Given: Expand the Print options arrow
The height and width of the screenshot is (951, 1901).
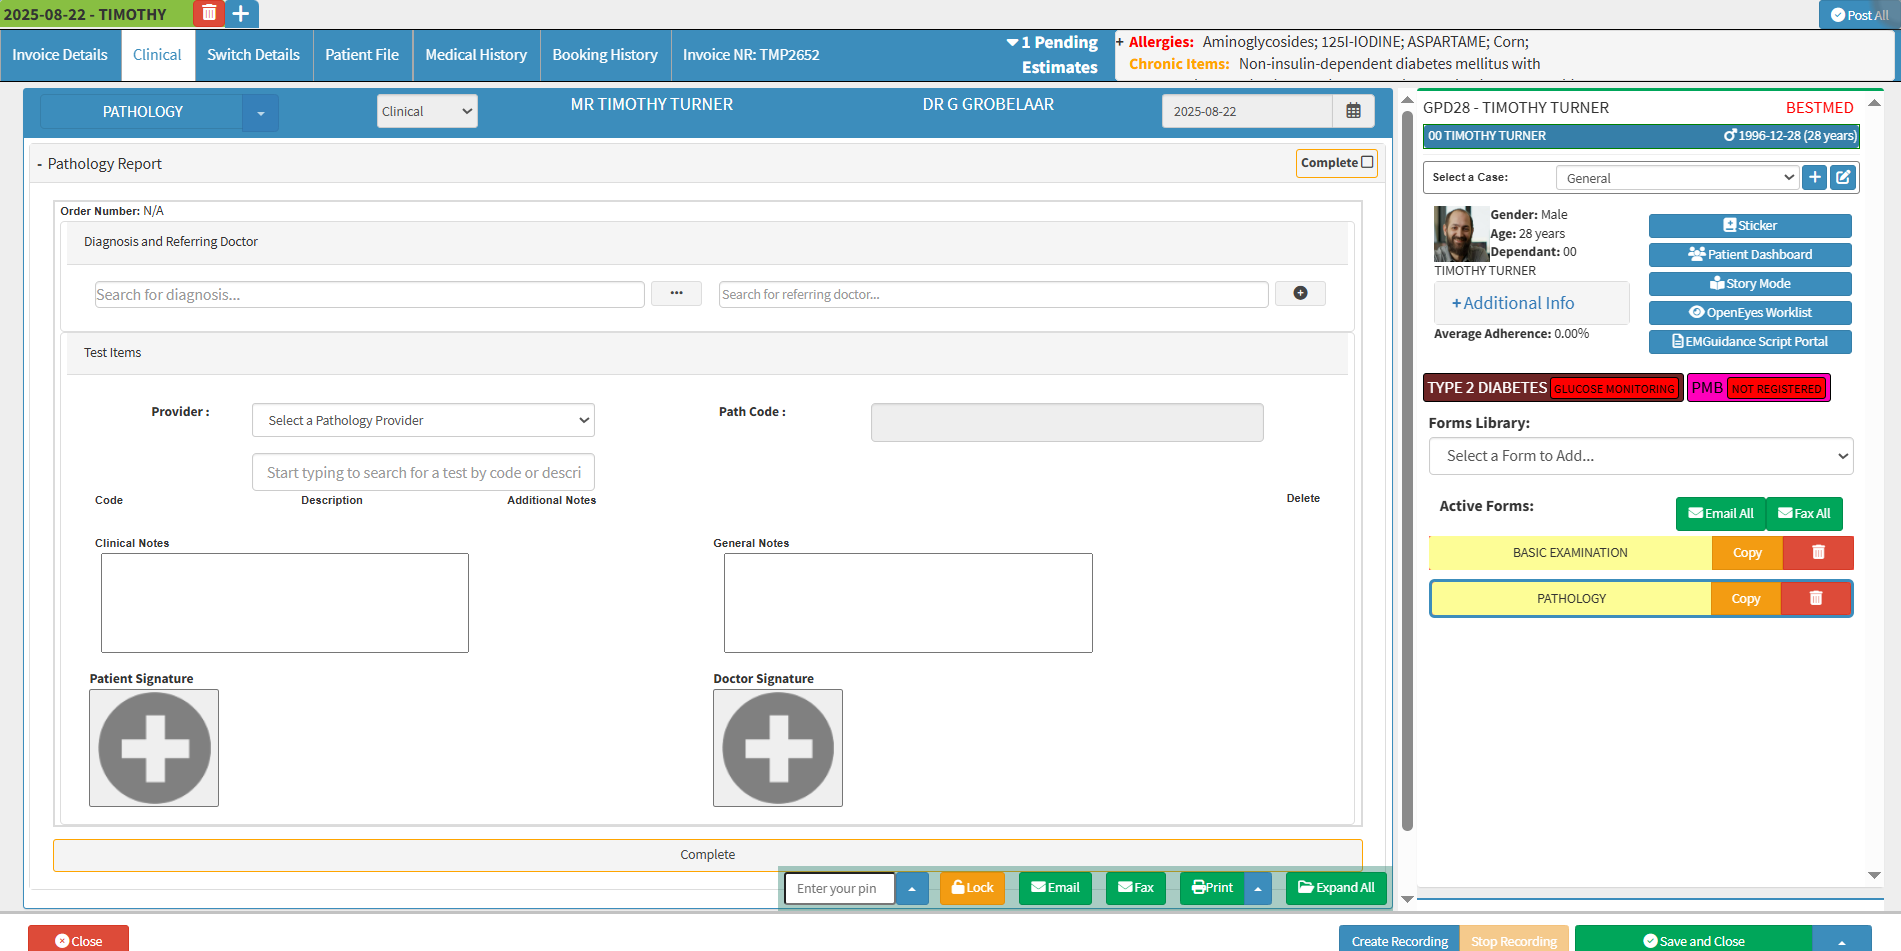Looking at the screenshot, I should click(x=1258, y=888).
